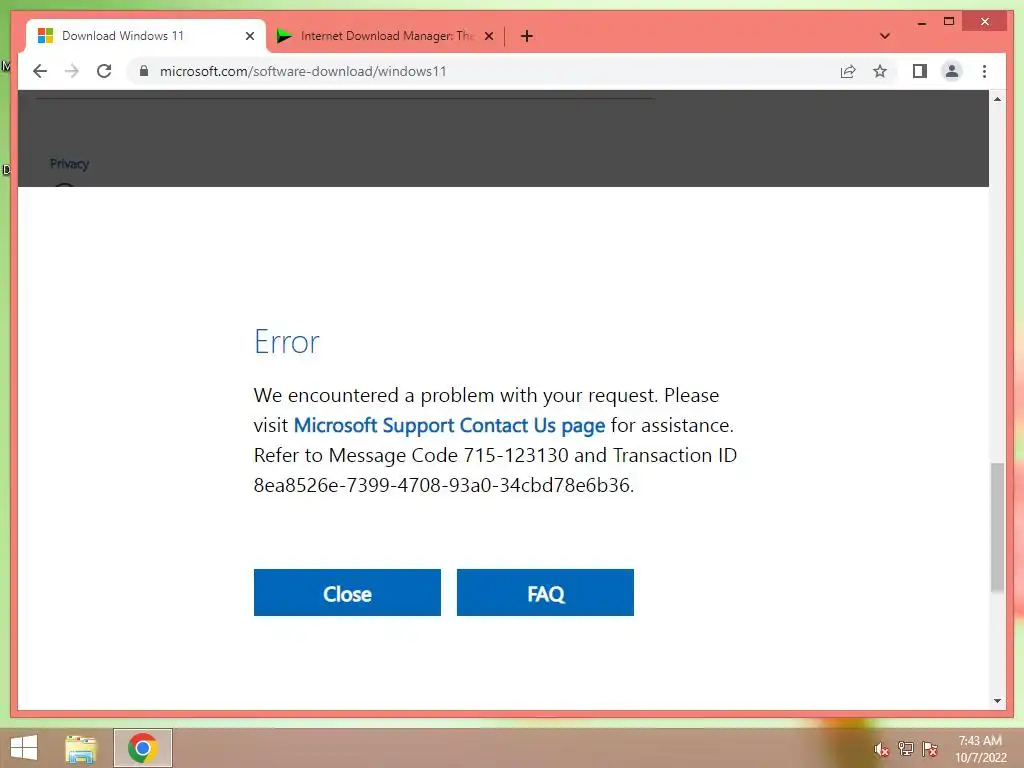Screen dimensions: 1024x768
Task: Click the vertical scrollbar thumb
Action: [x=997, y=527]
